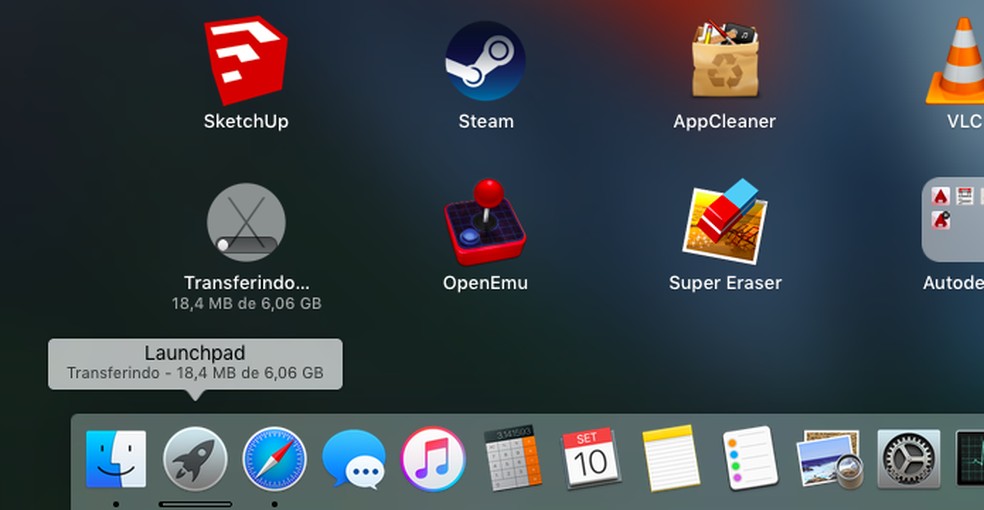Open SketchUp from Launchpad
Screen dimensions: 984x510
coord(245,60)
